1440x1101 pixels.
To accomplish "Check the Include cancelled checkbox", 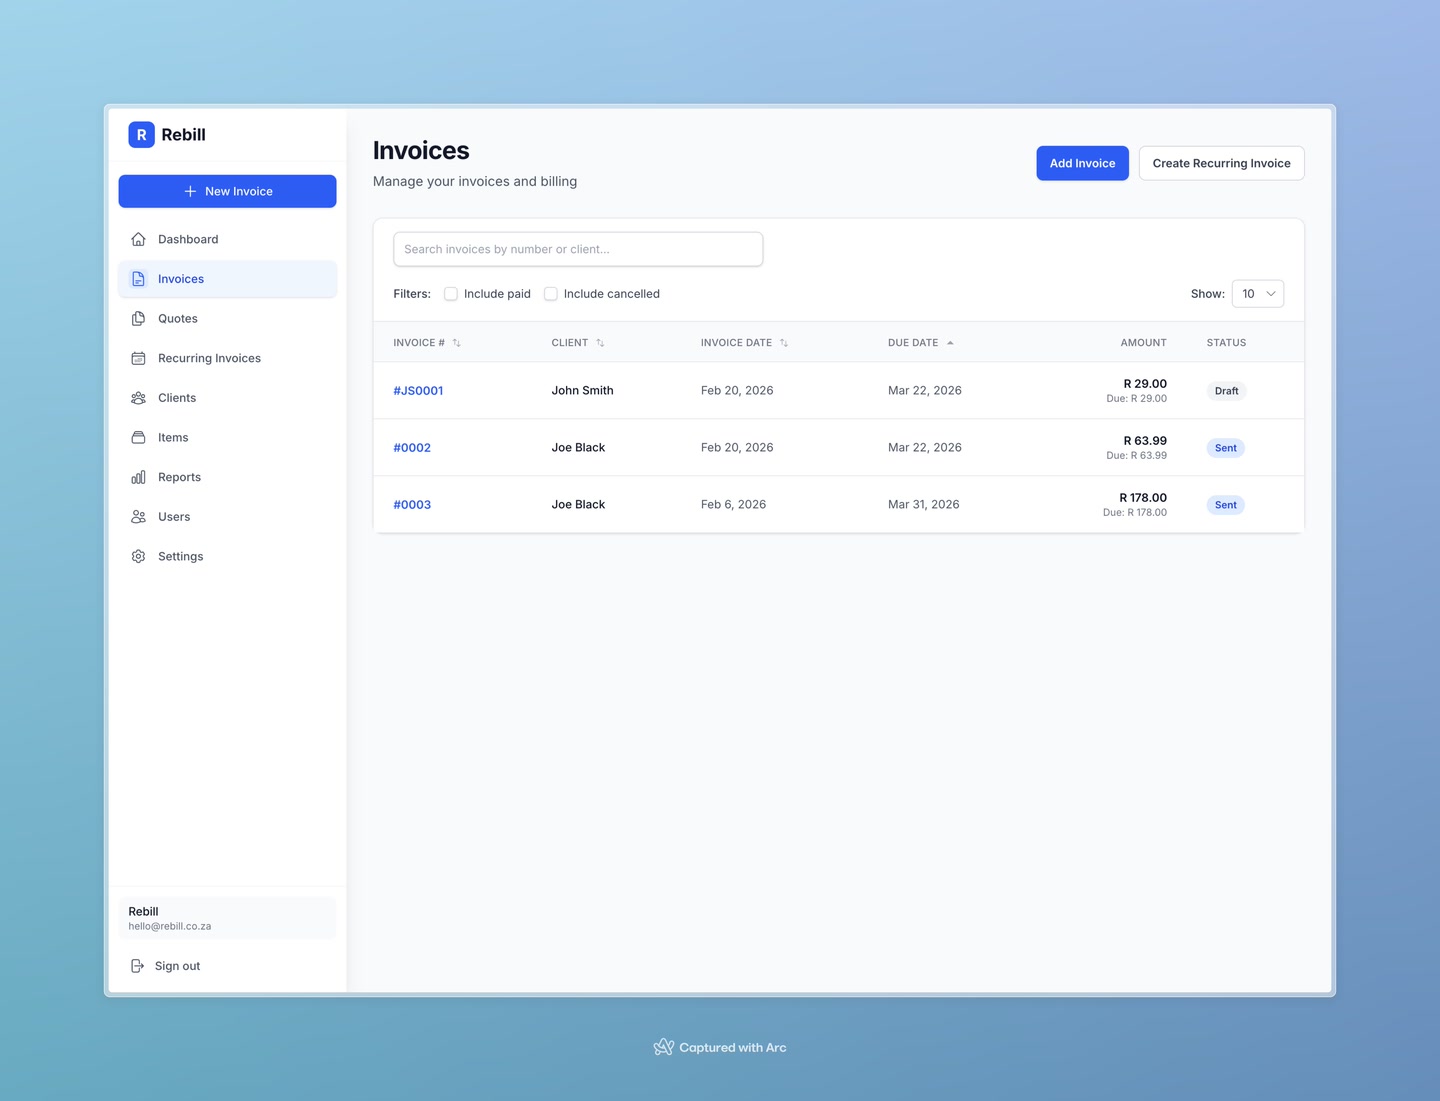I will 551,293.
